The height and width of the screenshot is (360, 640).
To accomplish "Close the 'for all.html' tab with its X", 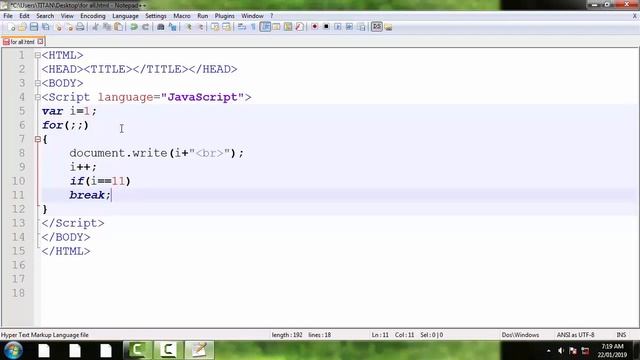I will tap(40, 41).
